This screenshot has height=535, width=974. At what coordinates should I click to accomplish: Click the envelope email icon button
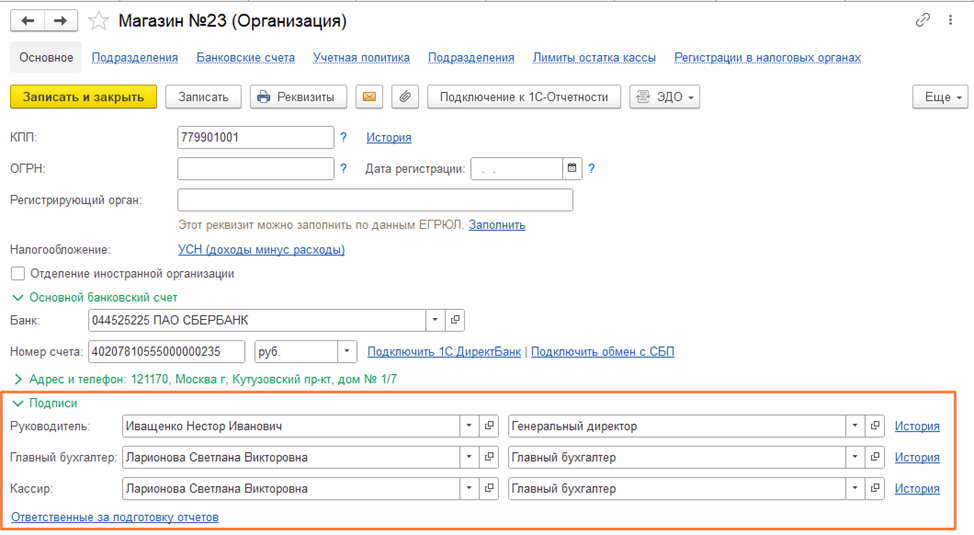[x=369, y=97]
